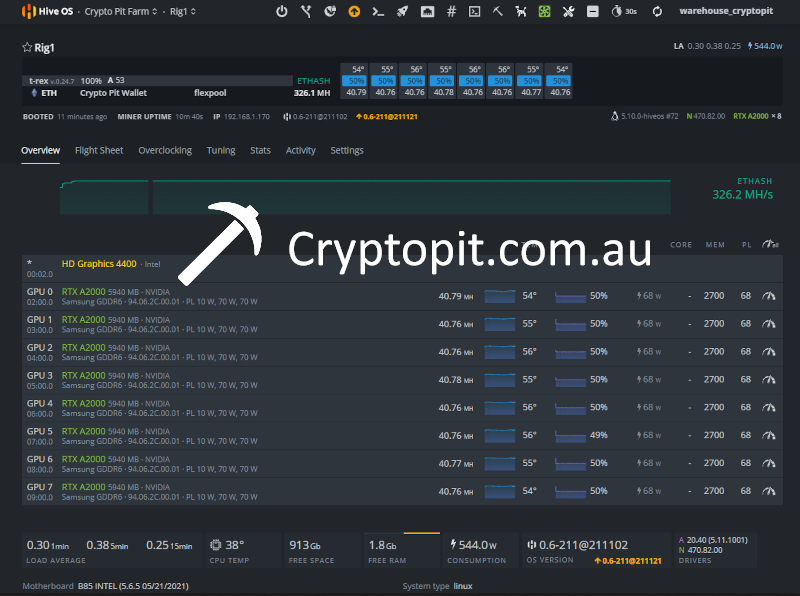Viewport: 800px width, 596px height.
Task: Click the Hive OS logo
Action: [x=47, y=11]
